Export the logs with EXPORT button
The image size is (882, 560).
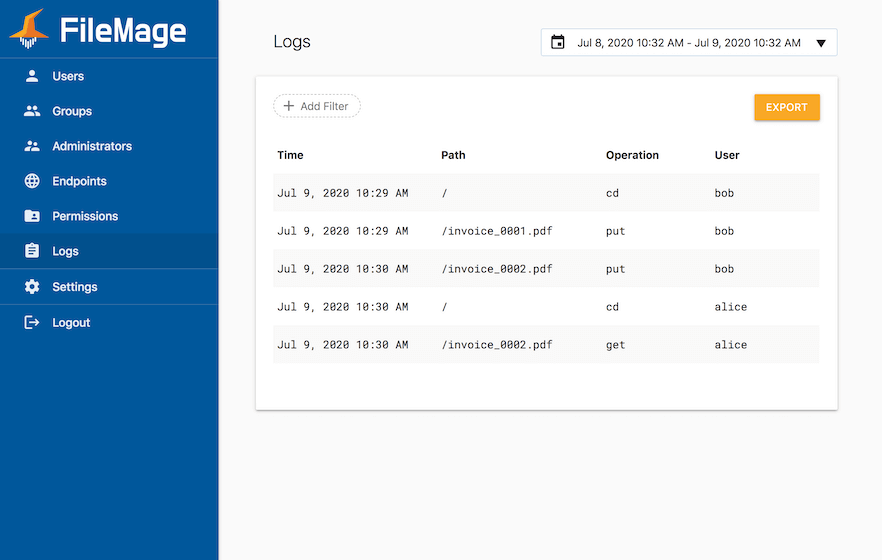click(786, 107)
